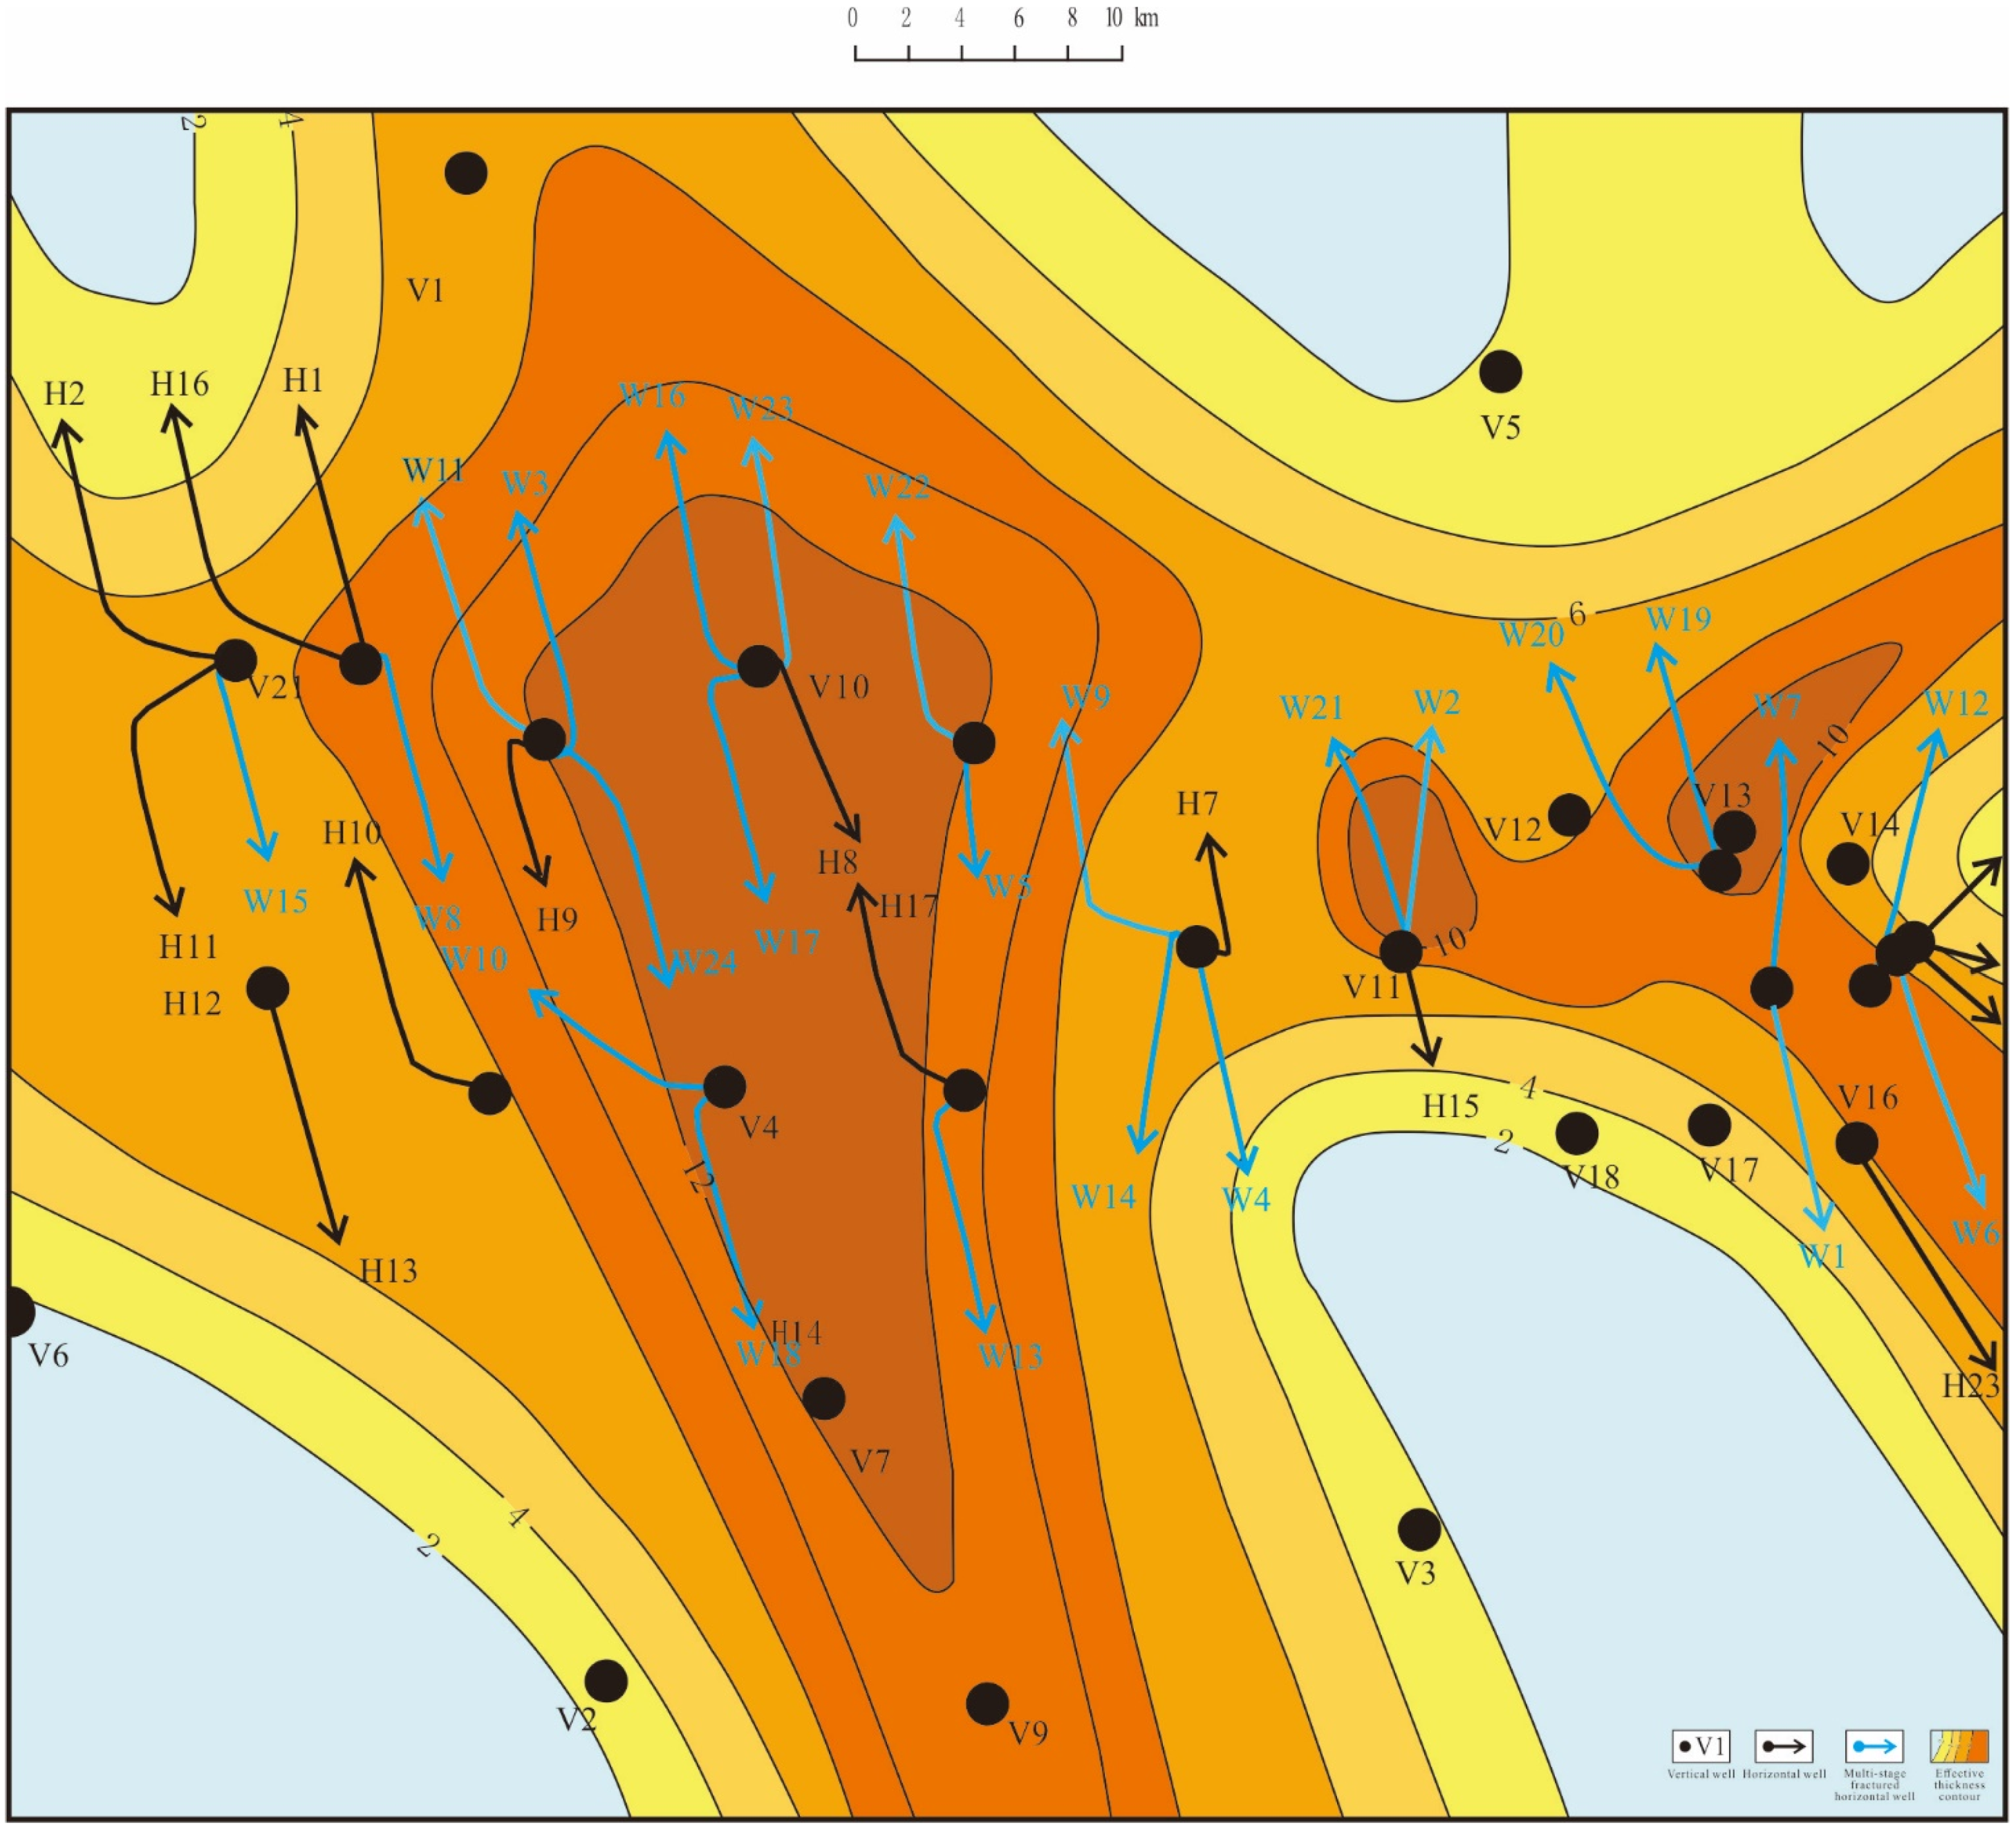Click the well dot next to V10
Screen dimensions: 2016x1830
click(x=759, y=666)
